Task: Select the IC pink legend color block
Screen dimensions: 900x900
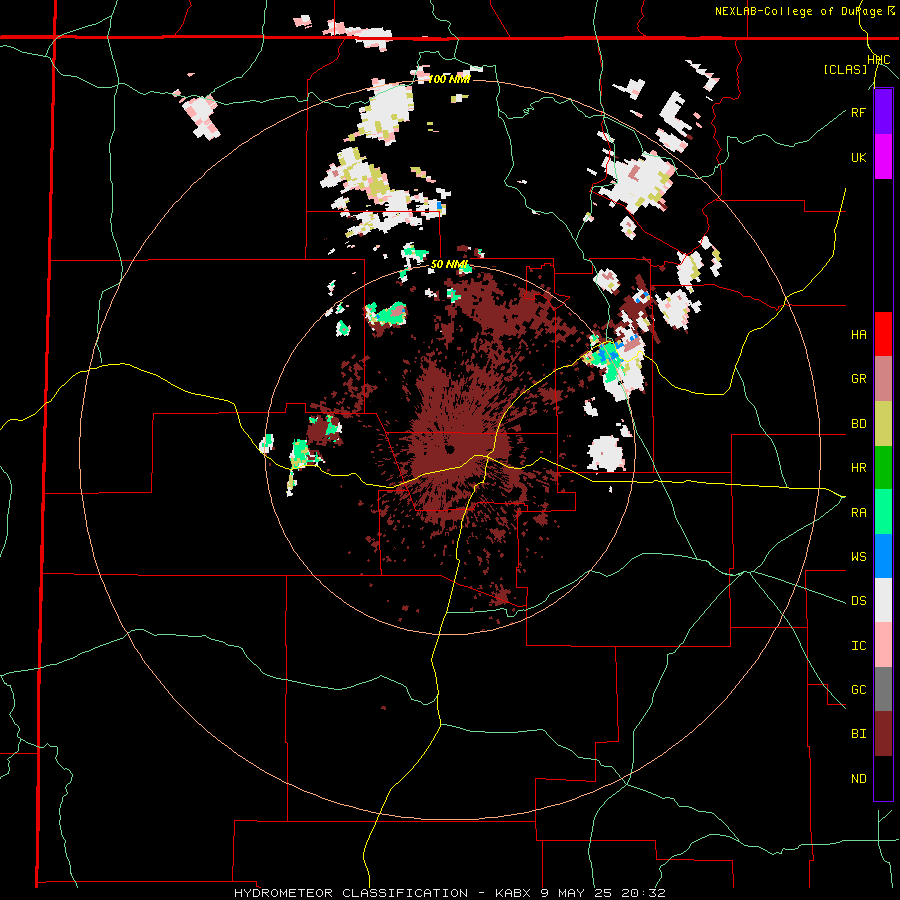Action: coord(883,645)
